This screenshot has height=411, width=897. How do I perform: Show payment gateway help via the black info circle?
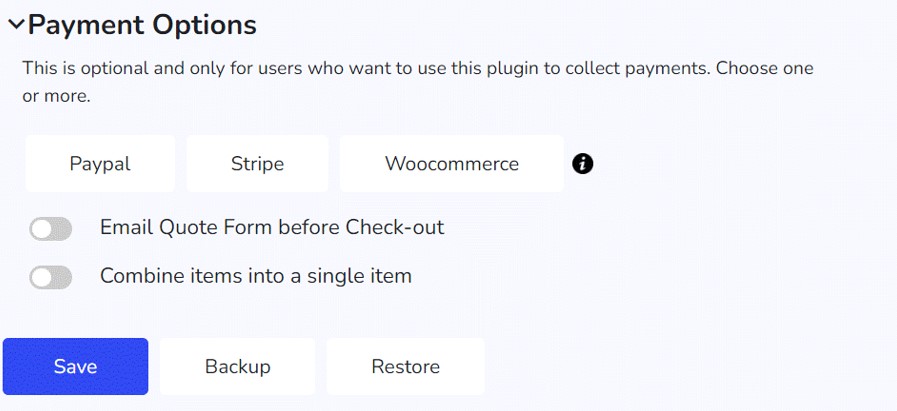(582, 164)
